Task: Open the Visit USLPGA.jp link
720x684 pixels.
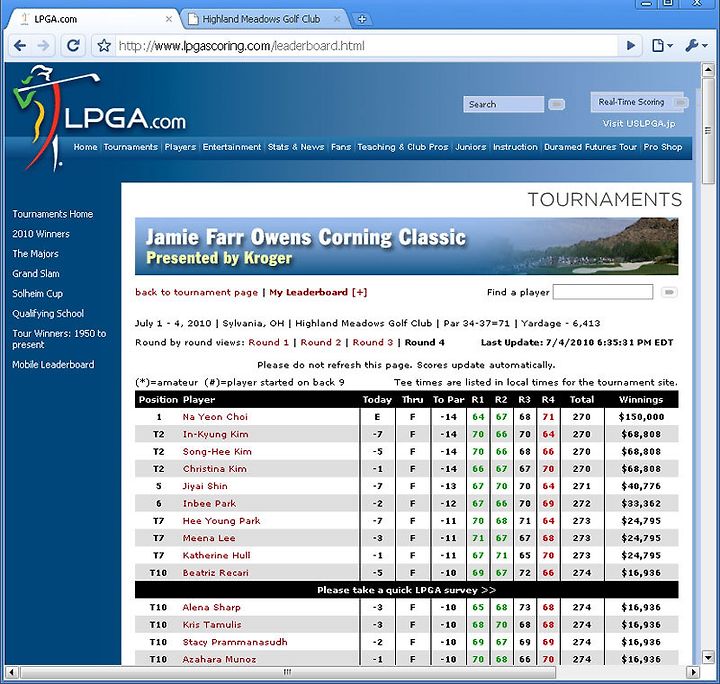Action: [x=639, y=123]
